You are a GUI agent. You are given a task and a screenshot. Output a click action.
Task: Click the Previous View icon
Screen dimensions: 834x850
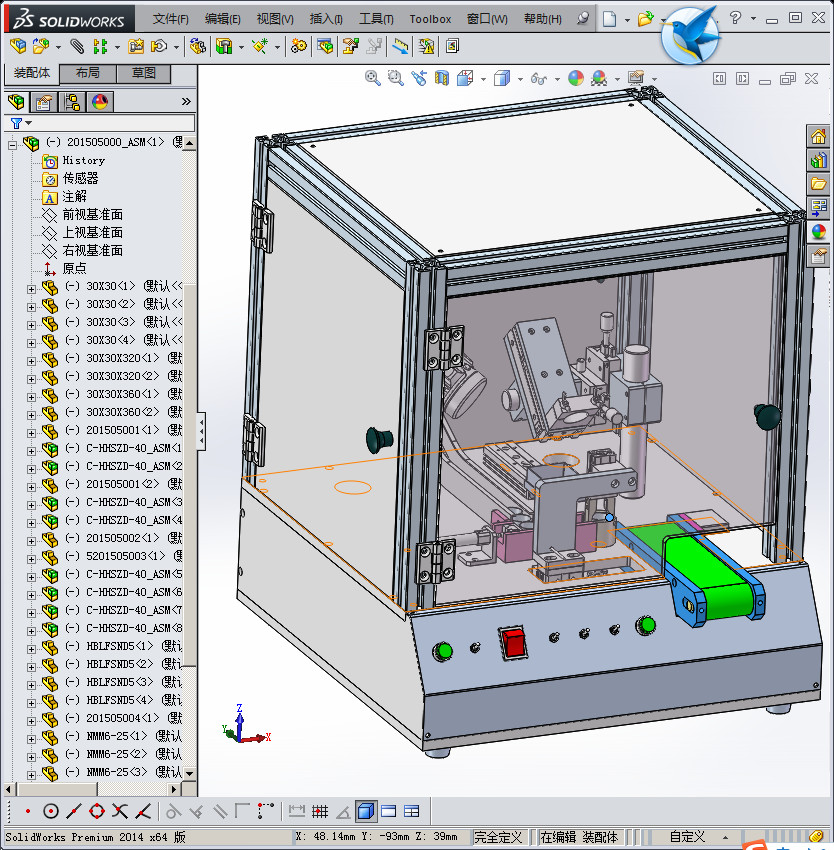tap(419, 78)
